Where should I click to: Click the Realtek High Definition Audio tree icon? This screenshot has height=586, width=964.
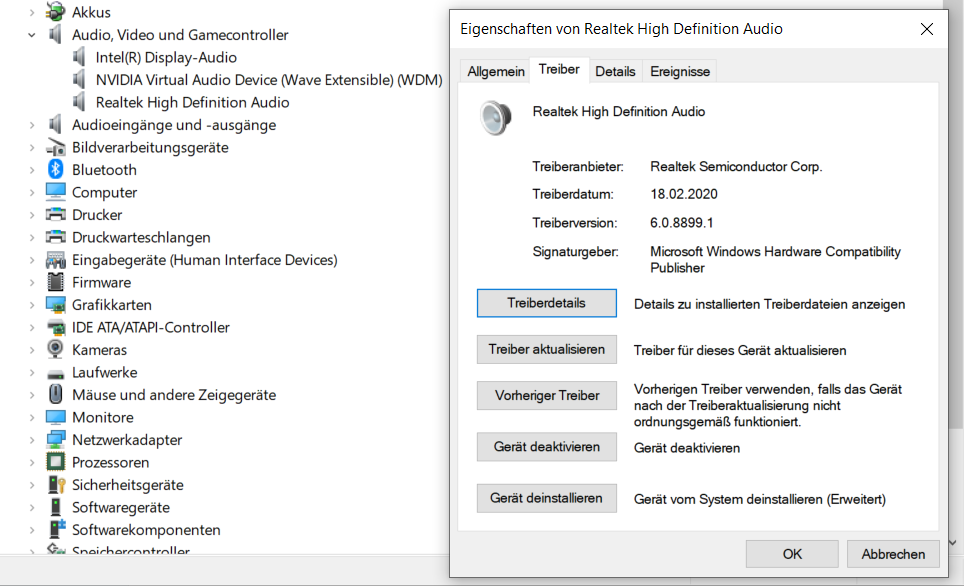[79, 102]
